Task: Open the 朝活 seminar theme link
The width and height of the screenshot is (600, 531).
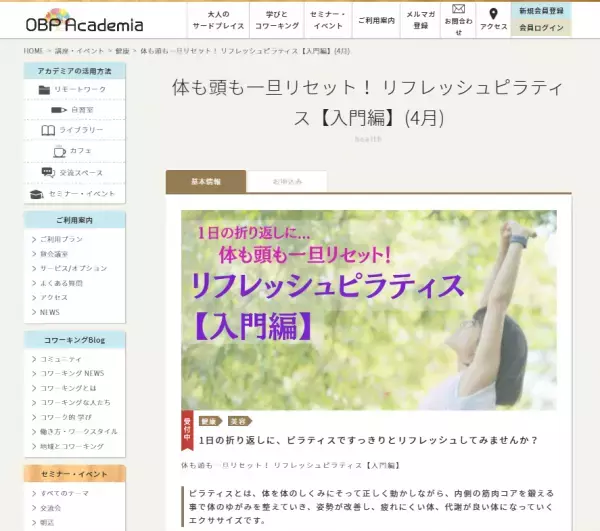Action: (47, 523)
